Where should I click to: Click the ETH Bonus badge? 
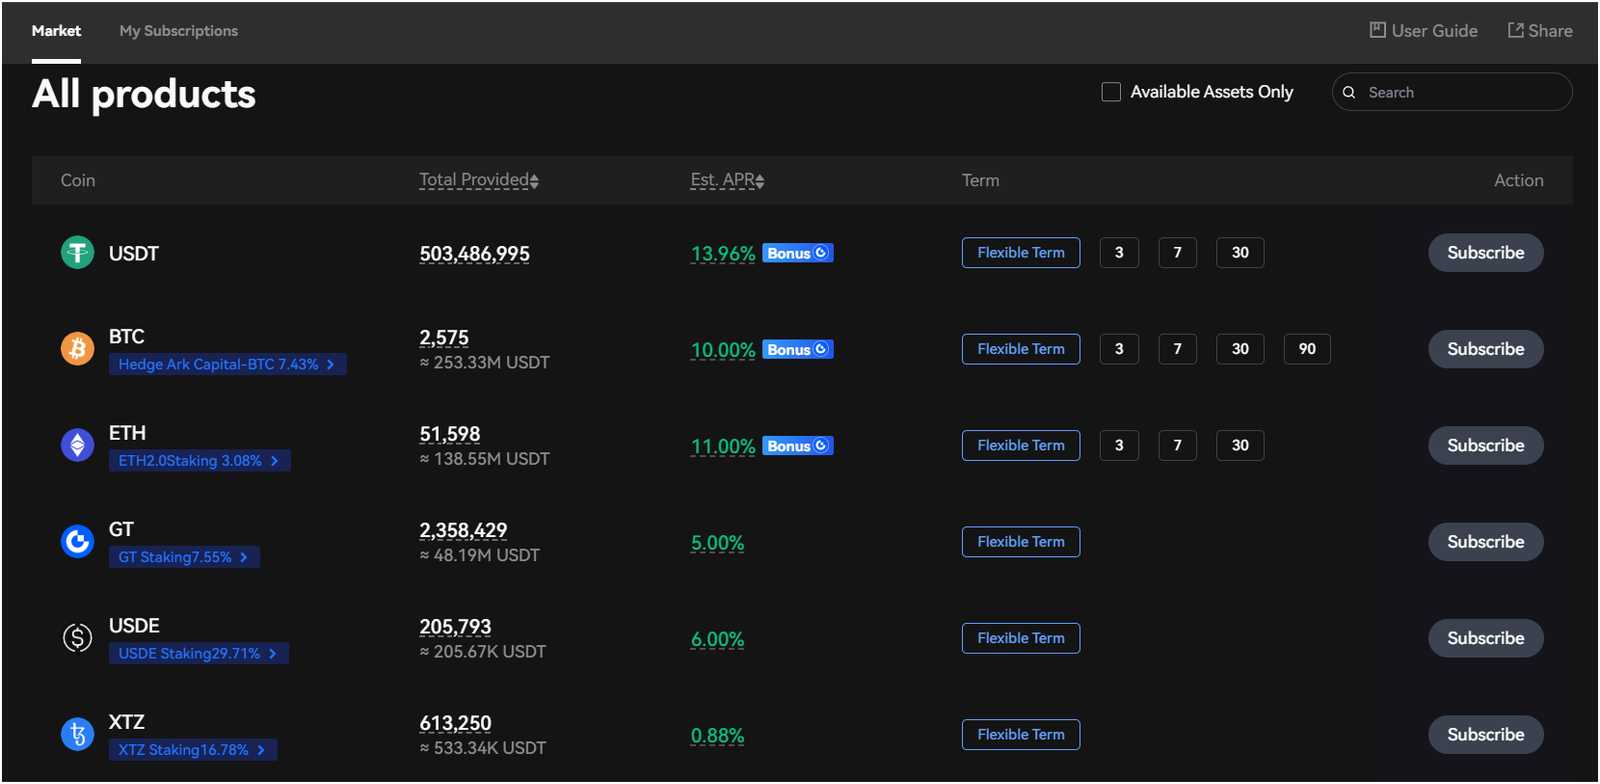click(798, 446)
